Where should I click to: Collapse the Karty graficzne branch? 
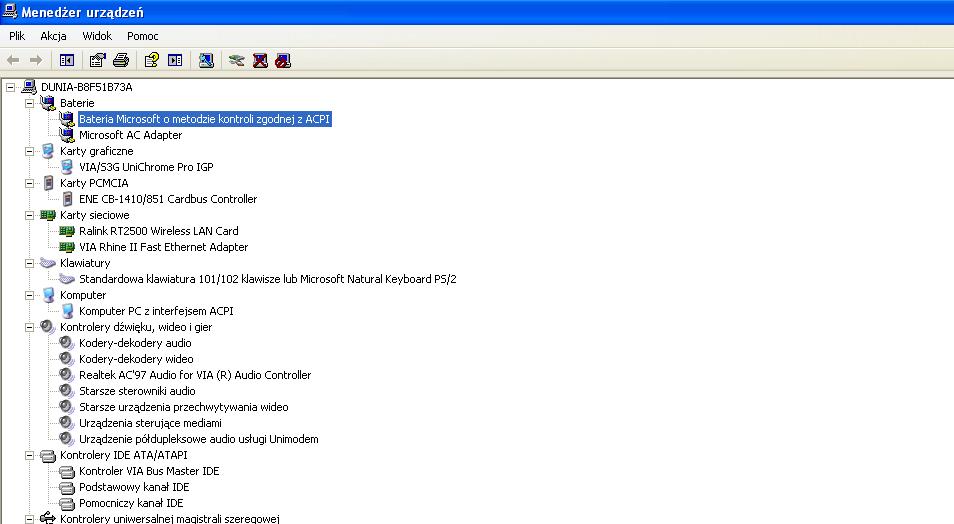point(29,151)
